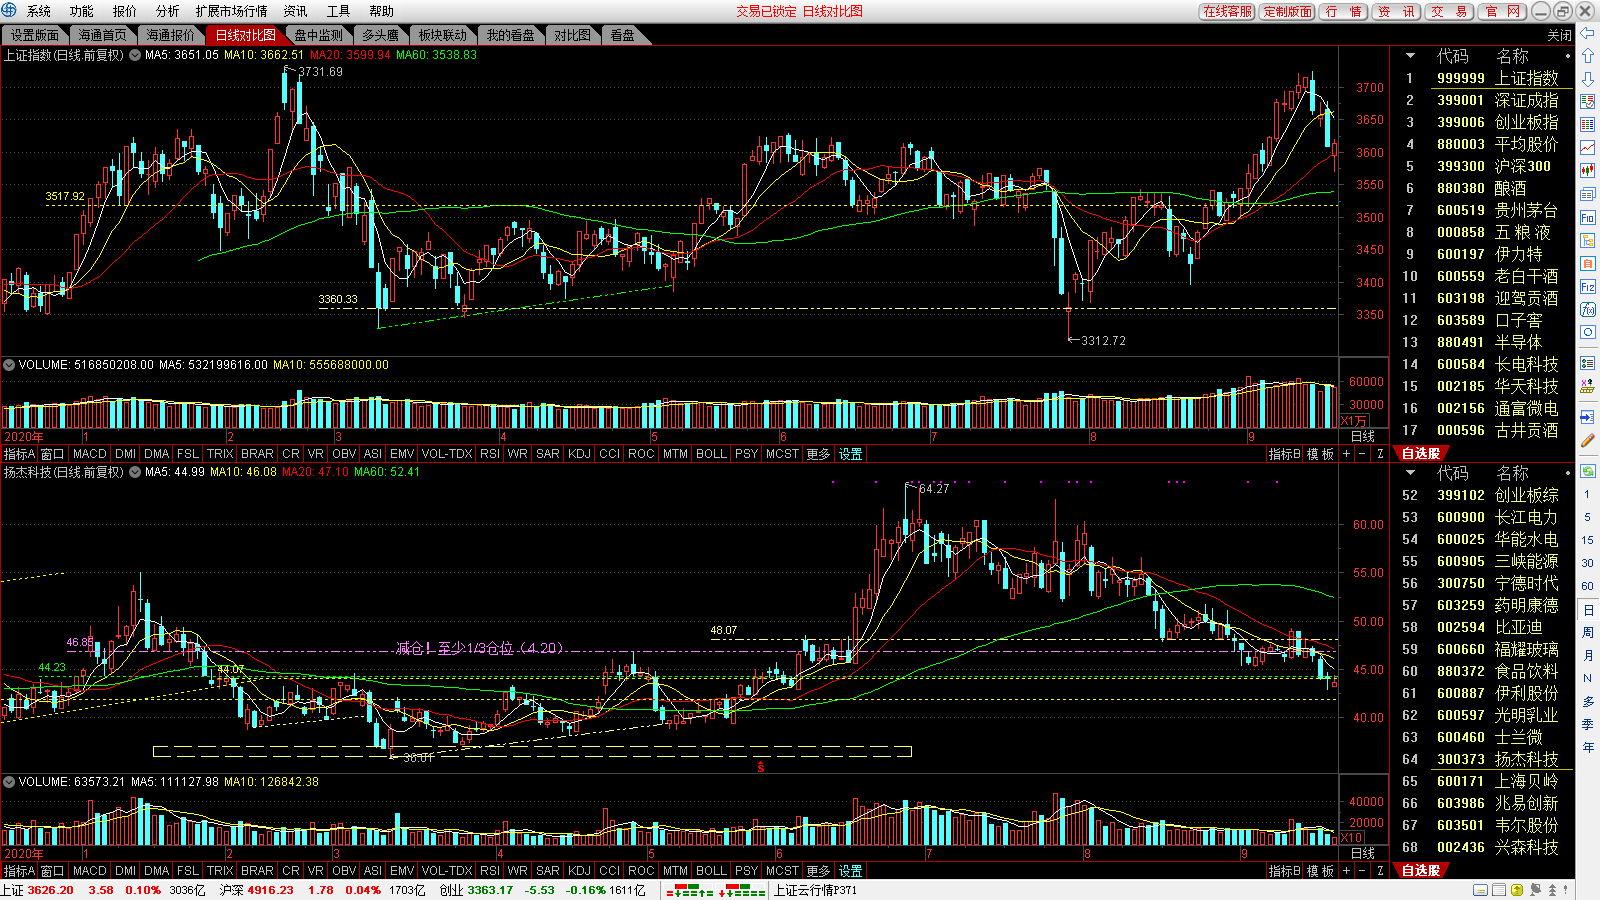Open dropdown beside 上证指数(日线.前复权) title
Viewport: 1600px width, 900px height.
[134, 55]
